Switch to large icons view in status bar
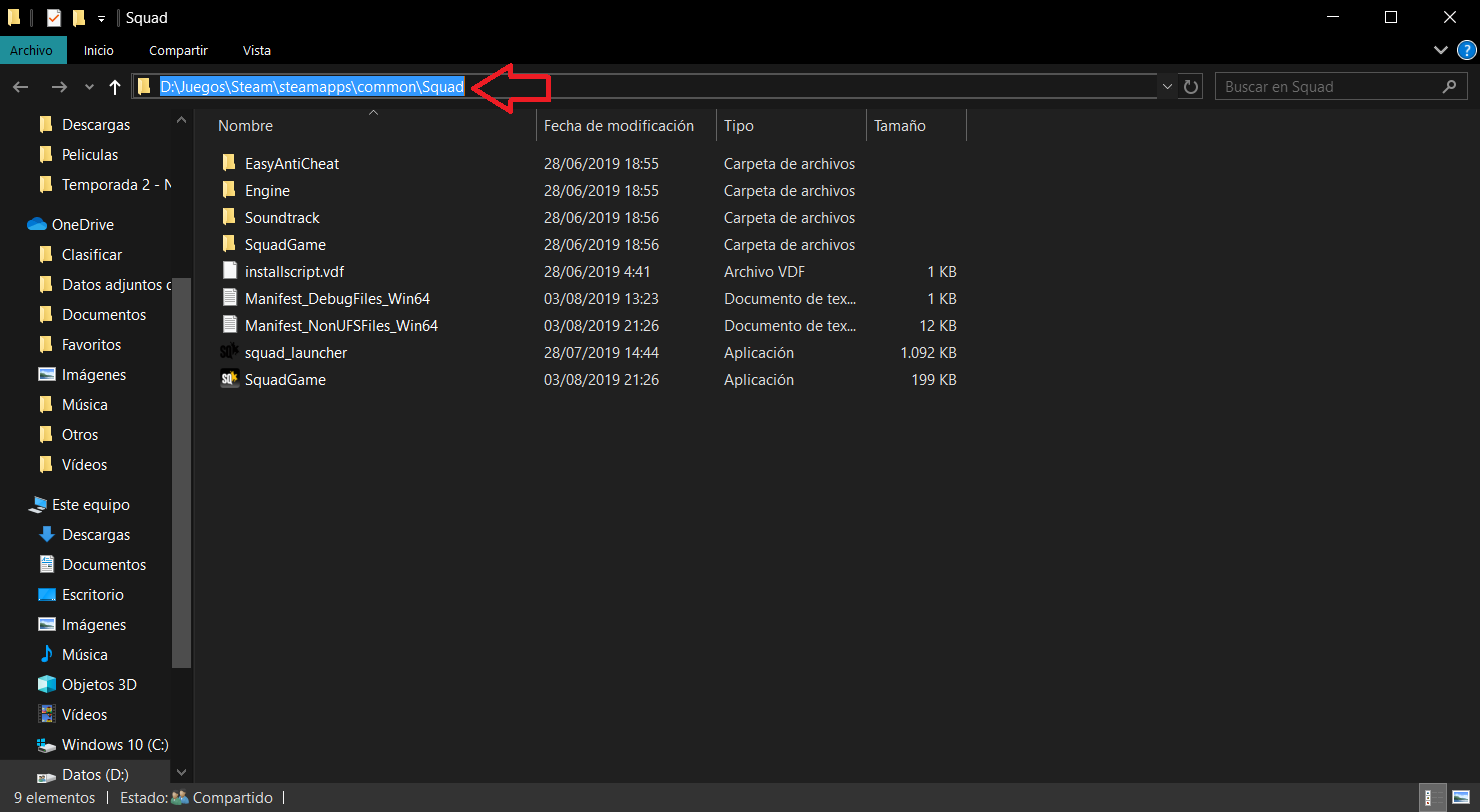This screenshot has height=812, width=1480. [1461, 797]
